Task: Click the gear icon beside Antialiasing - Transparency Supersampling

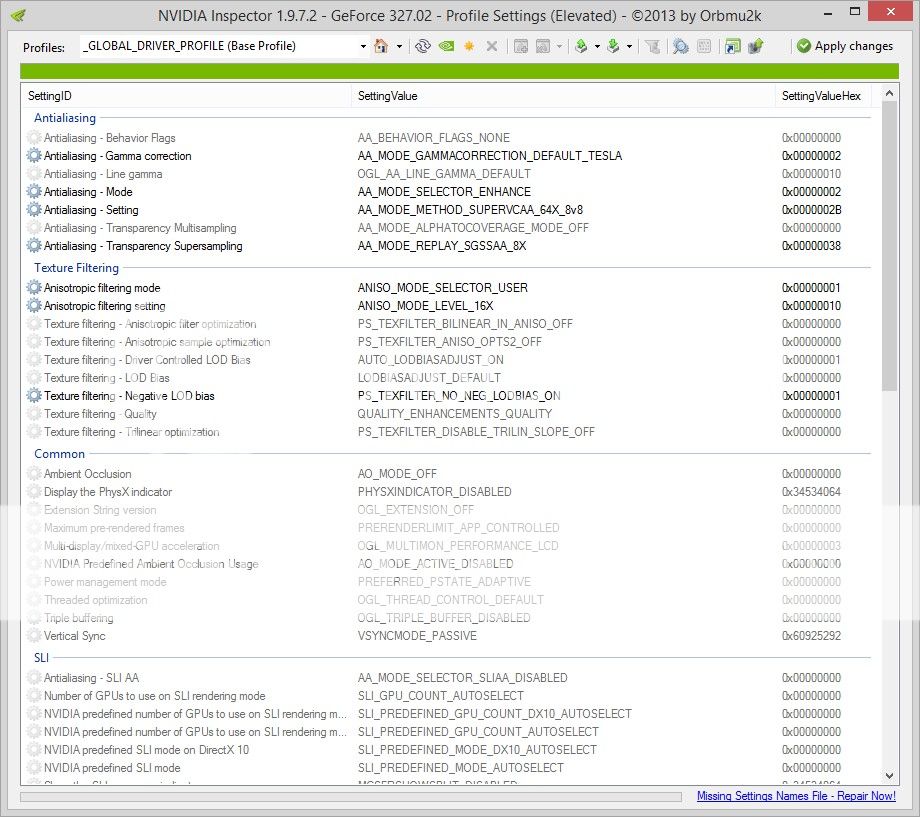Action: point(34,246)
